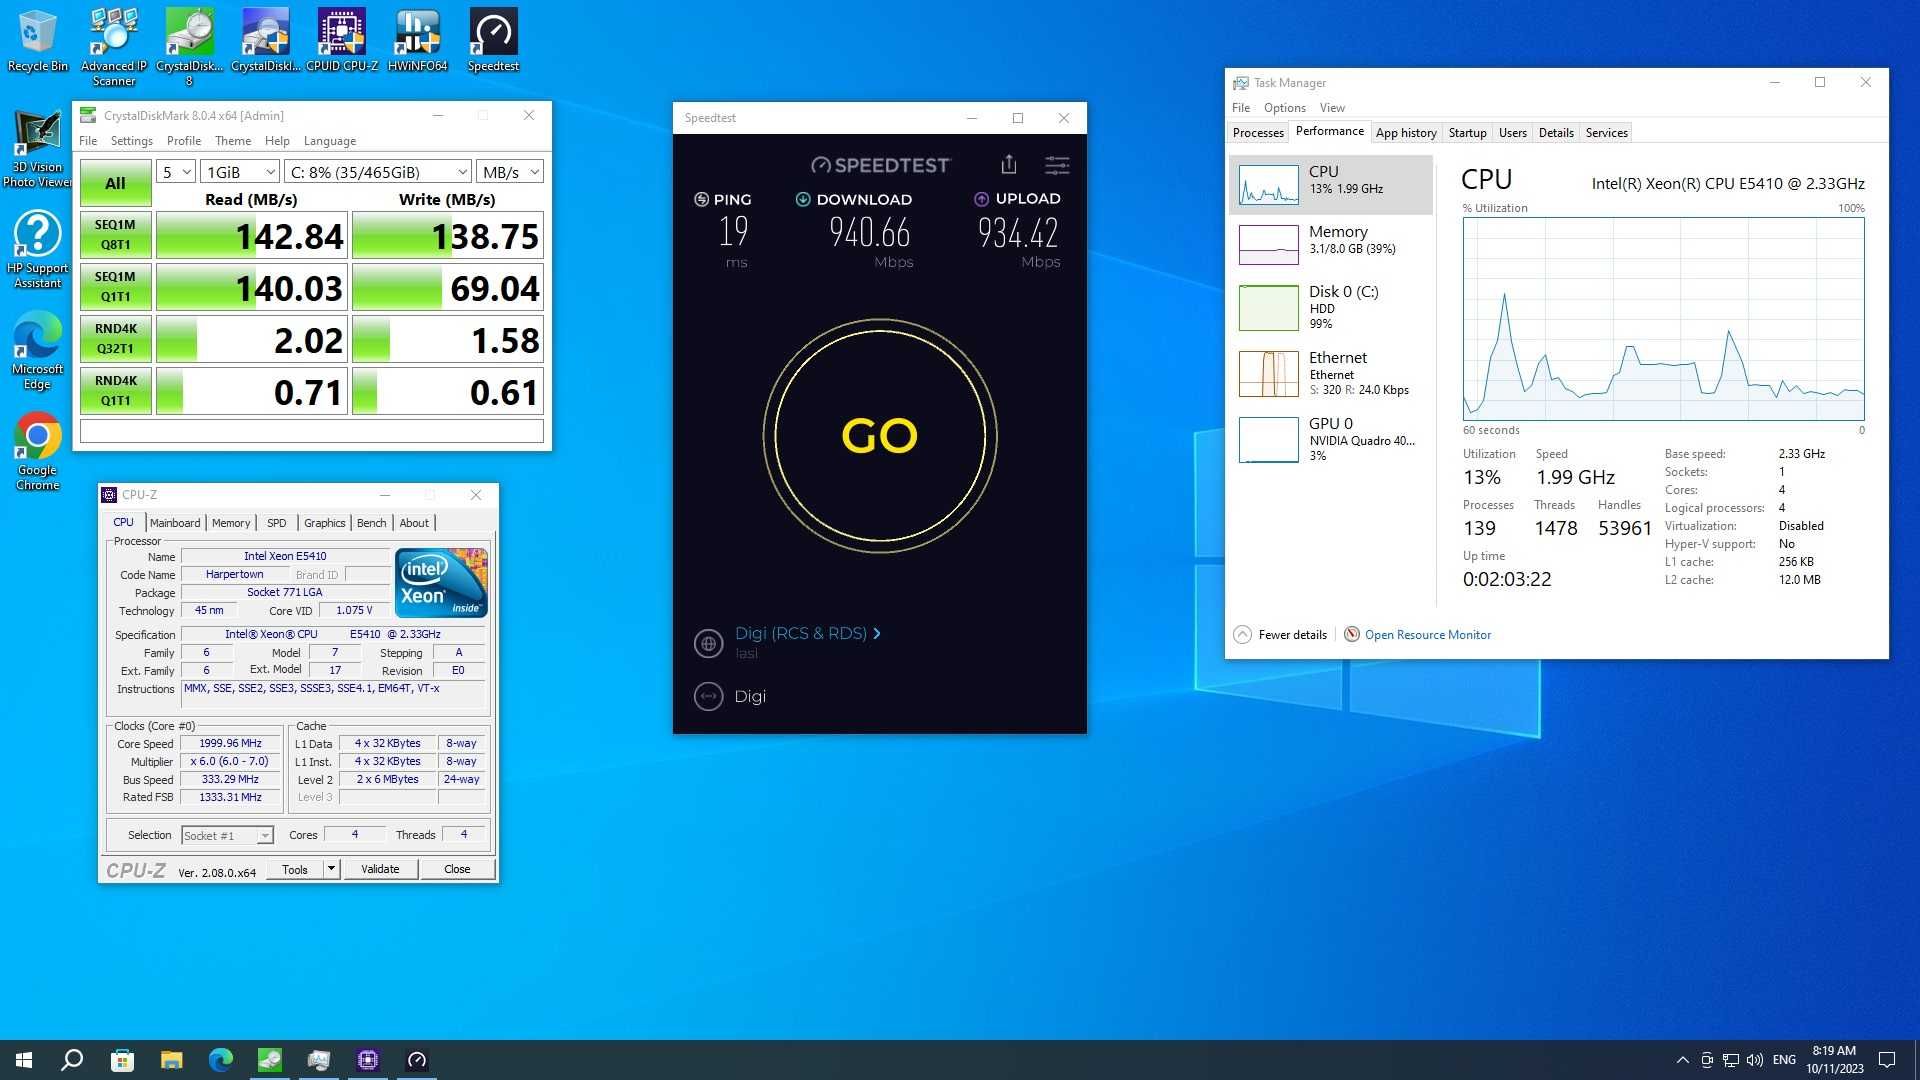Open taskbar Search magnifier

[72, 1060]
